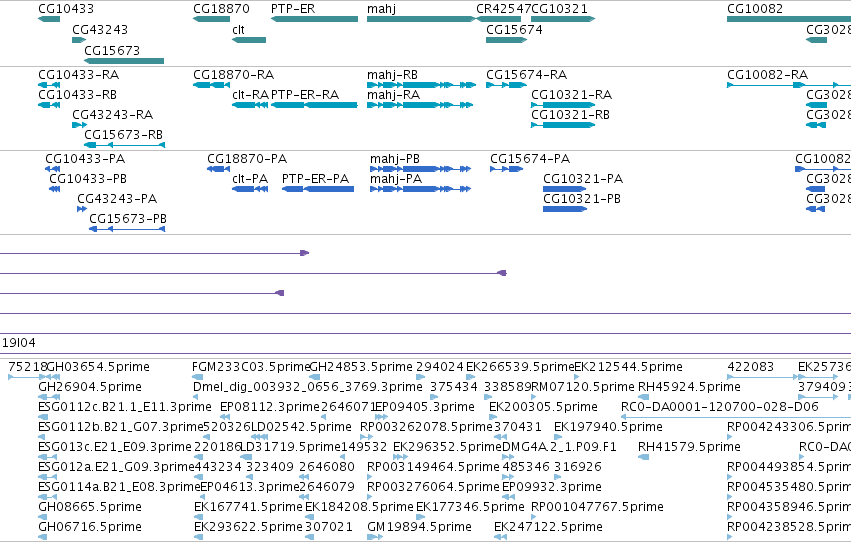Click the 19I04 clone label
Screen dimensions: 851x542
[19, 343]
